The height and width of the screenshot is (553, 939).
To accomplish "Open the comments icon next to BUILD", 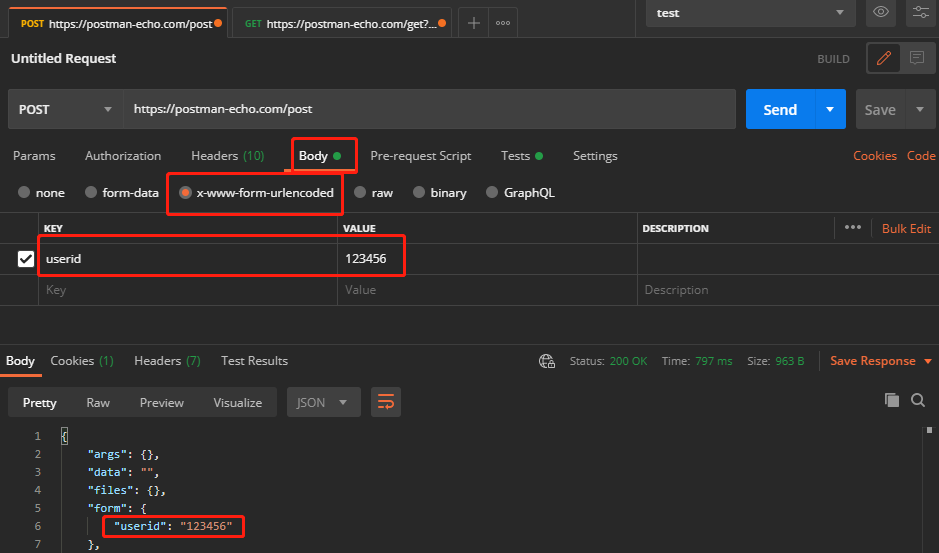I will 917,58.
